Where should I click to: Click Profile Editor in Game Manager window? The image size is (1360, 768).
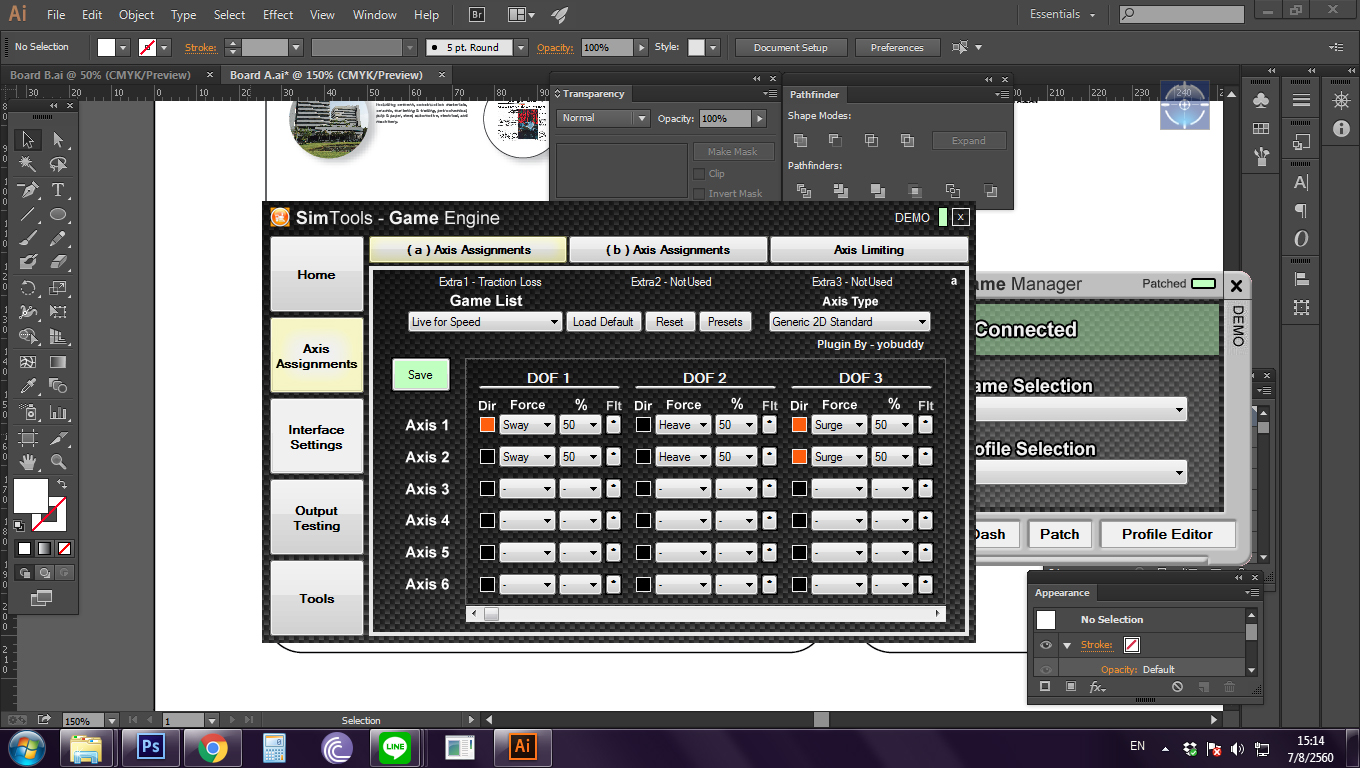[1167, 534]
